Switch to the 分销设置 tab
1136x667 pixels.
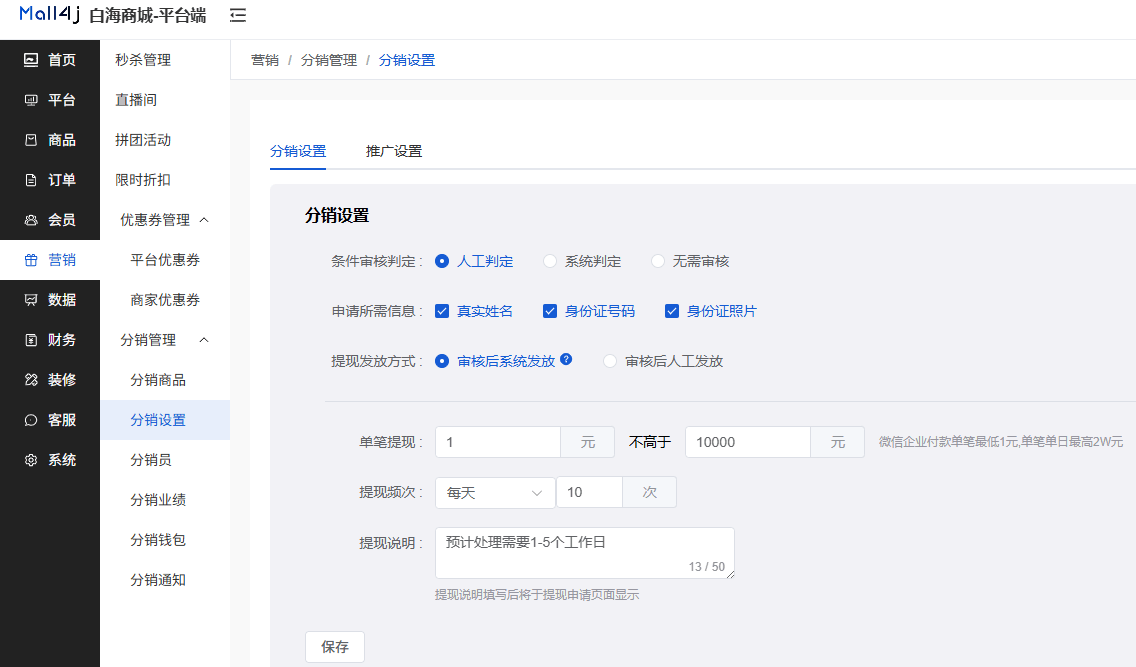tap(298, 151)
